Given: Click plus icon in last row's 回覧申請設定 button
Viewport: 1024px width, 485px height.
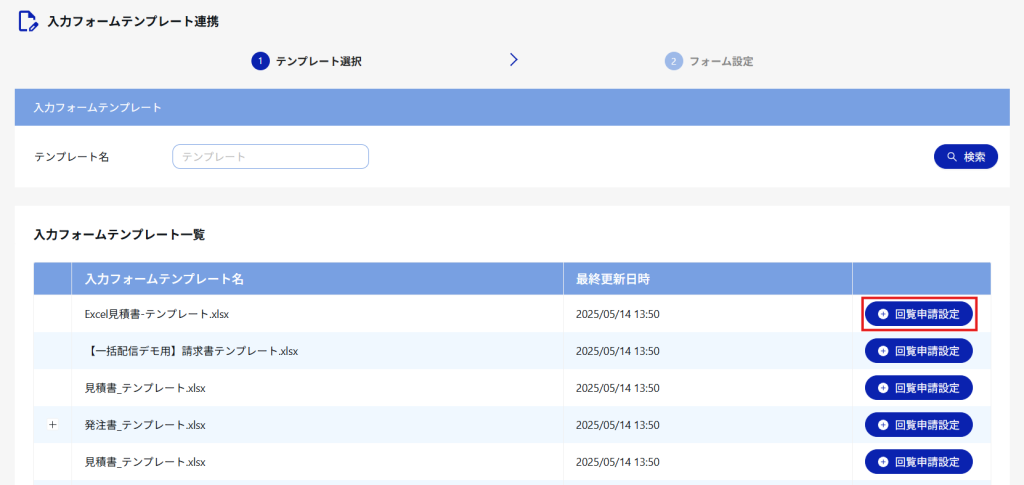Looking at the screenshot, I should (883, 462).
